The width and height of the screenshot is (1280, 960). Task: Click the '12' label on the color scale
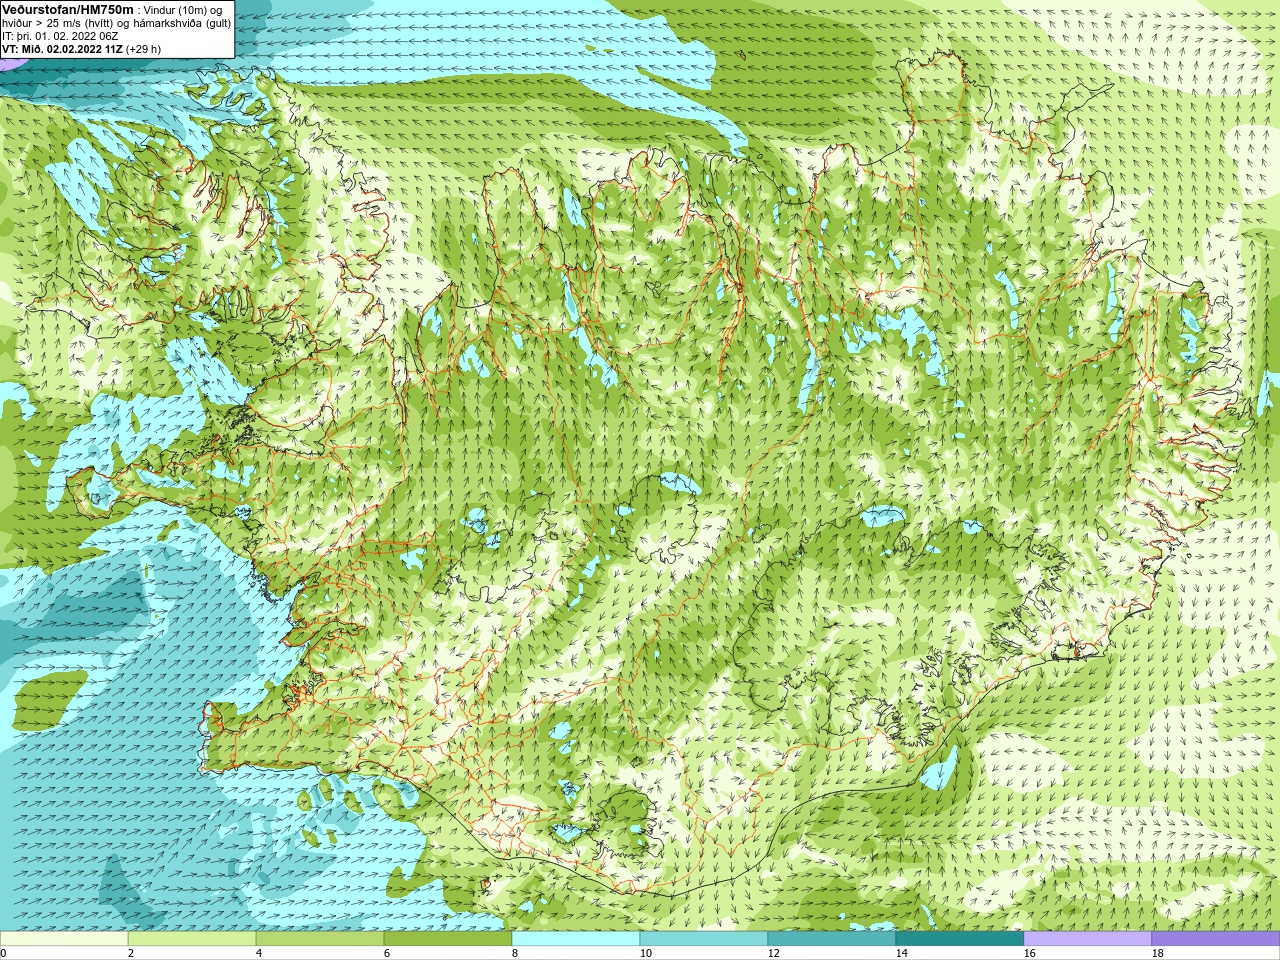click(774, 953)
